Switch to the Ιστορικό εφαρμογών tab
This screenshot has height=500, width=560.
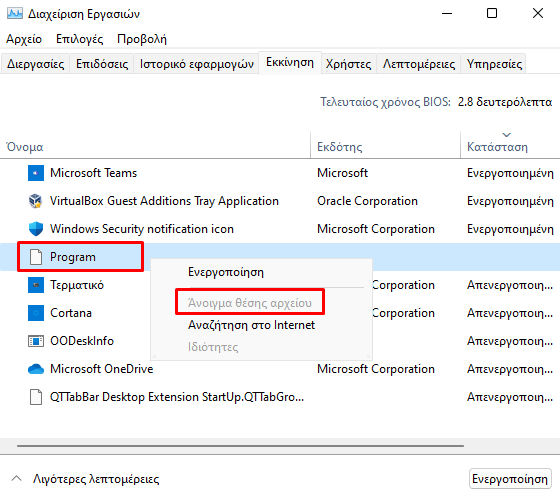196,64
